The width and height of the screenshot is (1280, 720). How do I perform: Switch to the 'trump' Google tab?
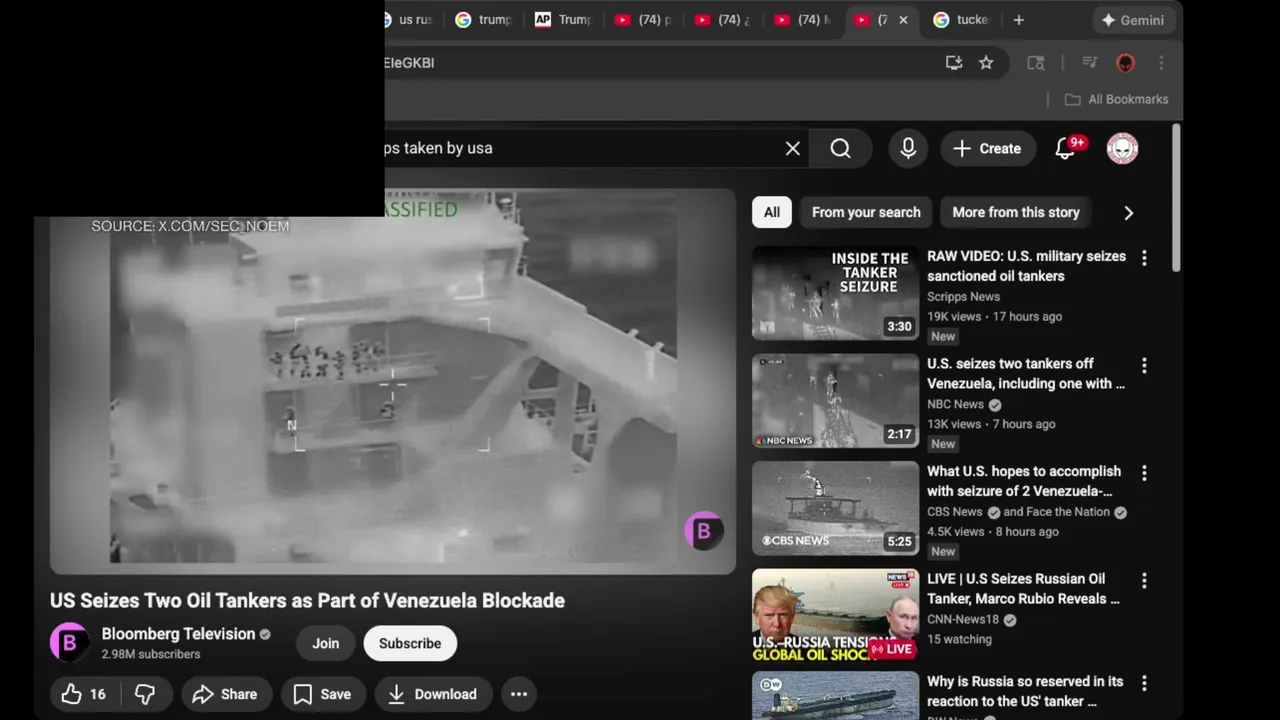pyautogui.click(x=483, y=20)
